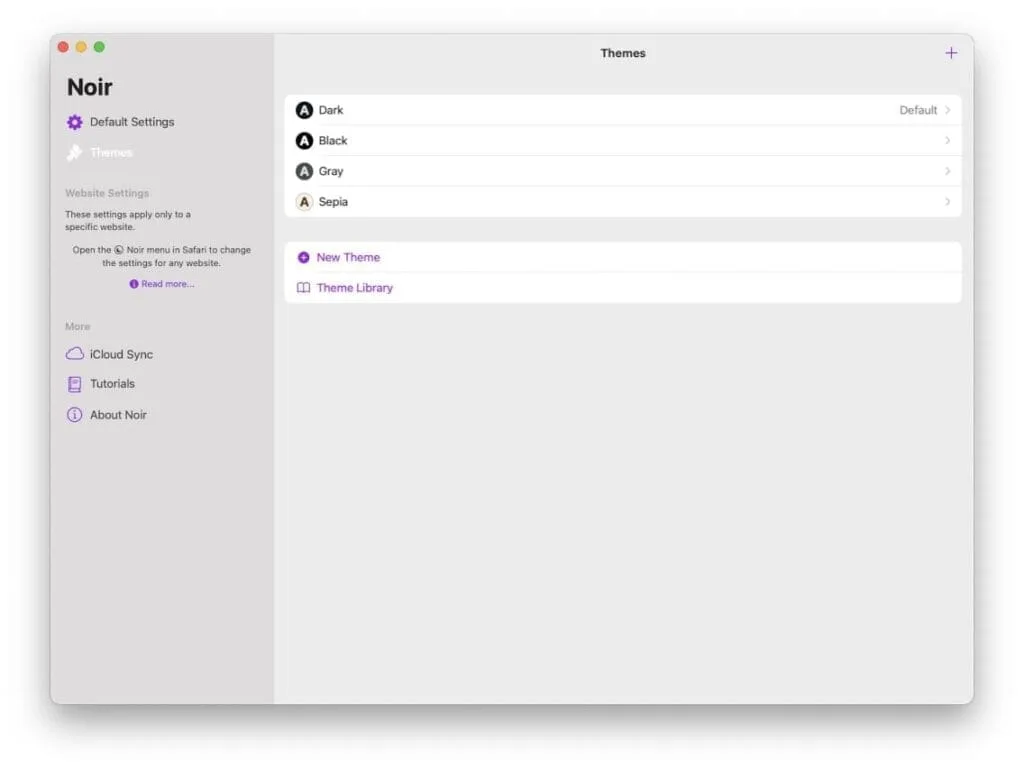Click the cloud icon beside iCloud Sync
The image size is (1024, 771).
pos(75,354)
